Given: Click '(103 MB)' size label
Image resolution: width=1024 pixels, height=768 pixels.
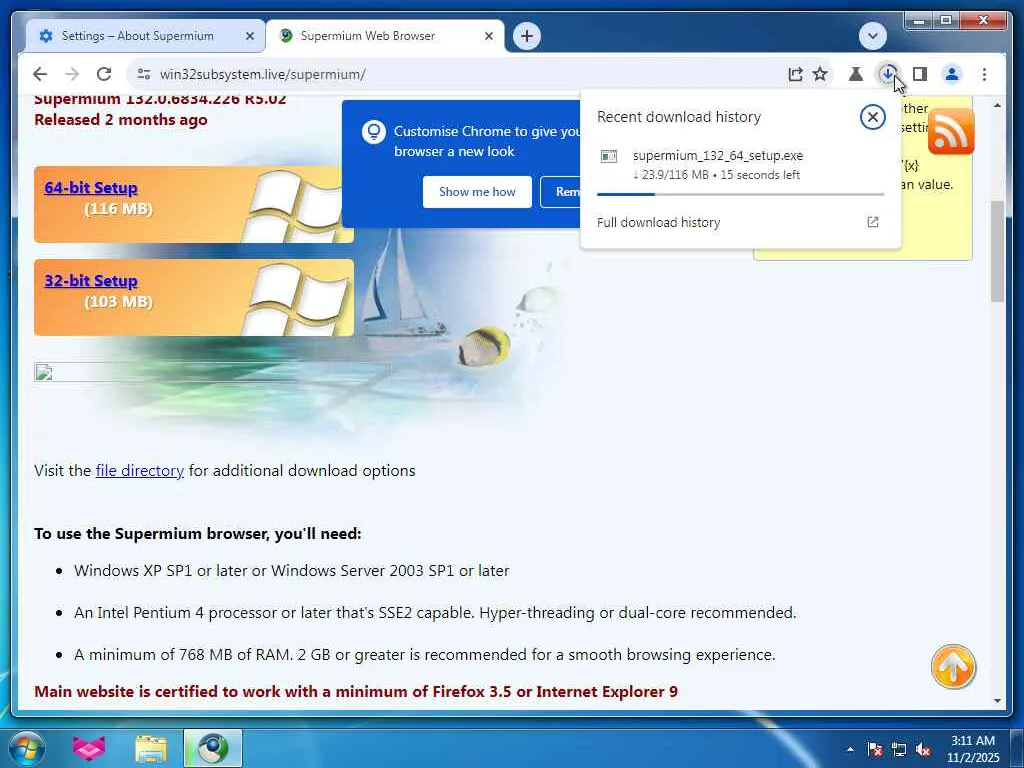Looking at the screenshot, I should (x=118, y=302).
